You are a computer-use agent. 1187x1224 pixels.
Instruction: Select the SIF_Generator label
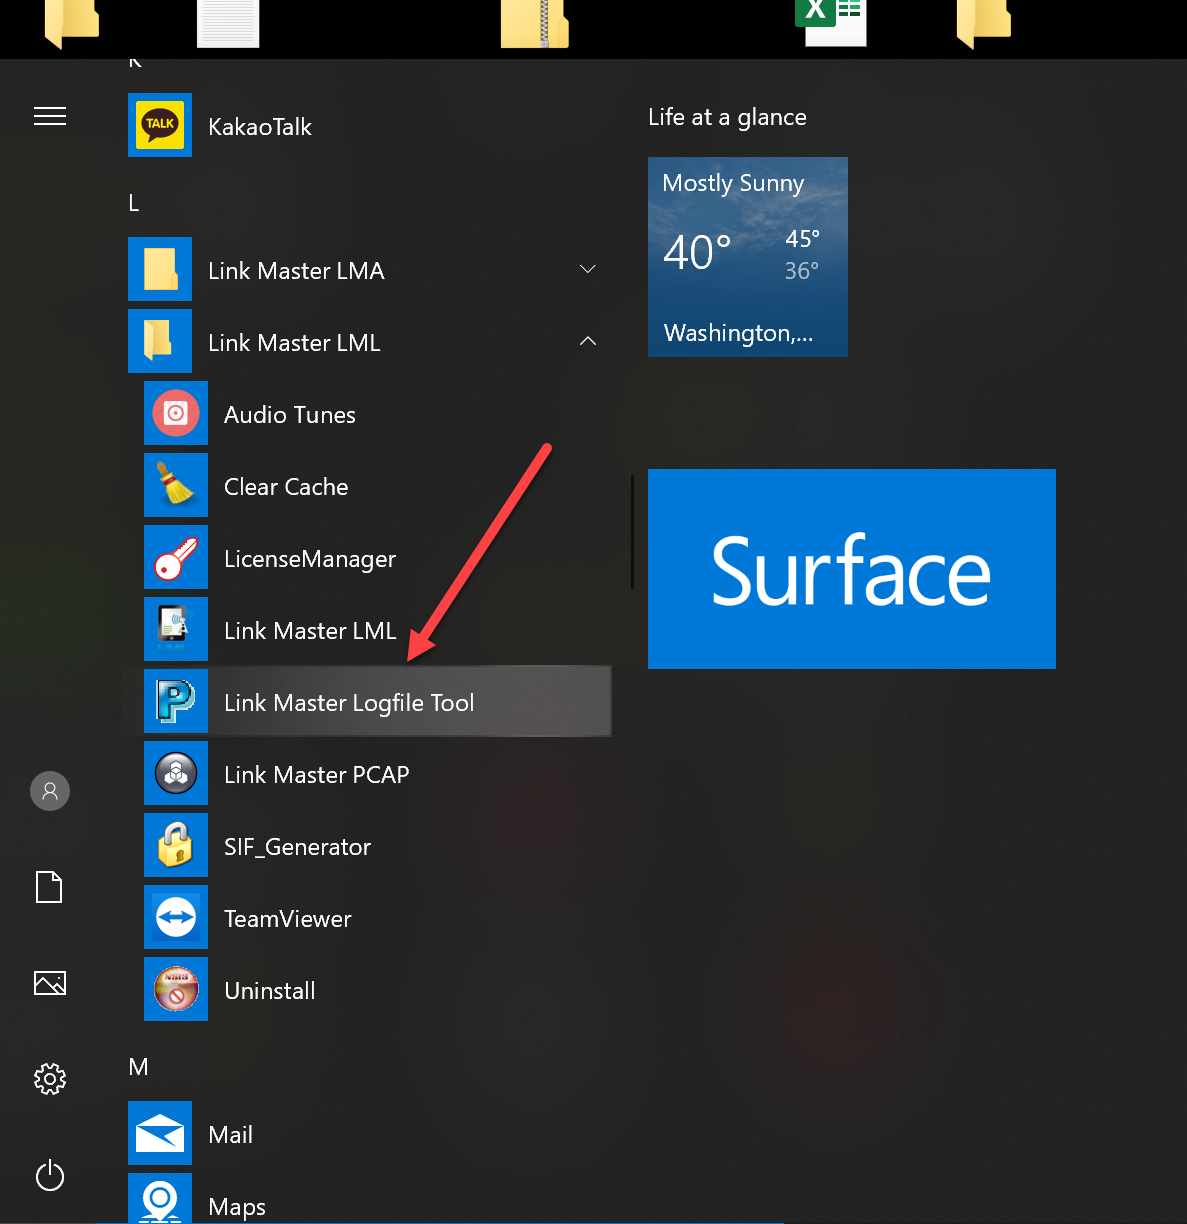click(298, 847)
